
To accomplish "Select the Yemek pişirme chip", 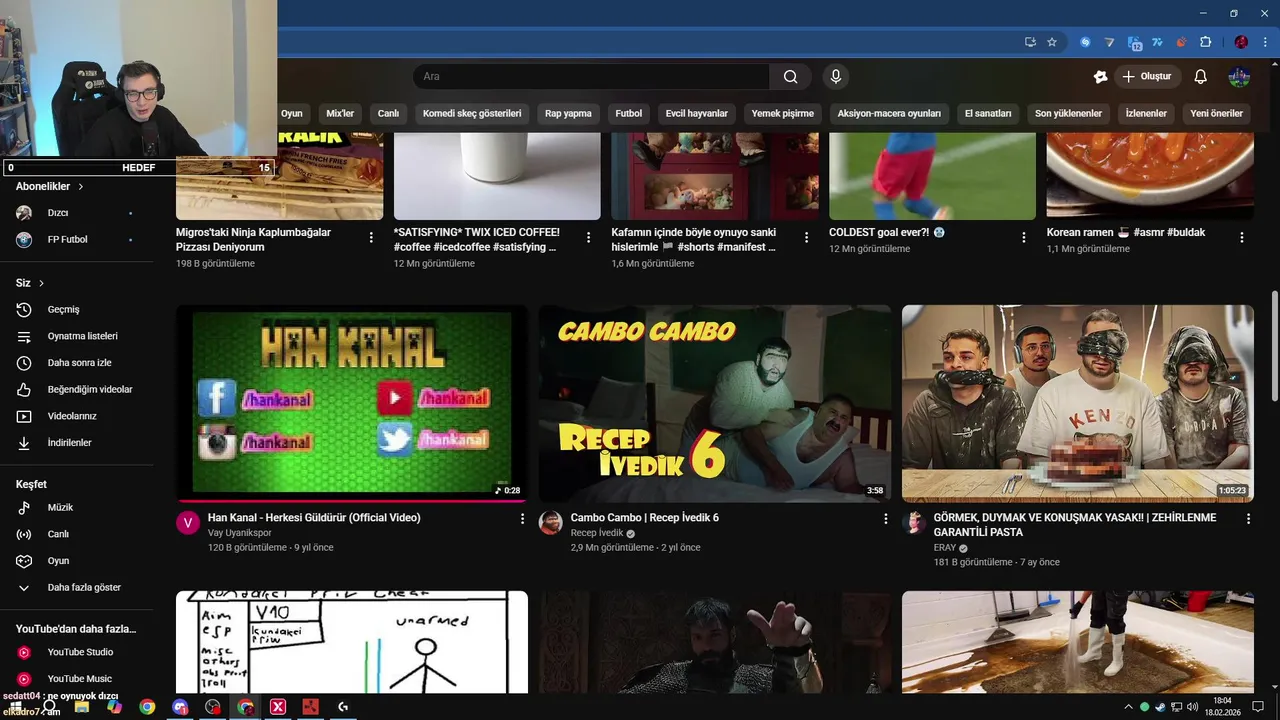I will 783,114.
